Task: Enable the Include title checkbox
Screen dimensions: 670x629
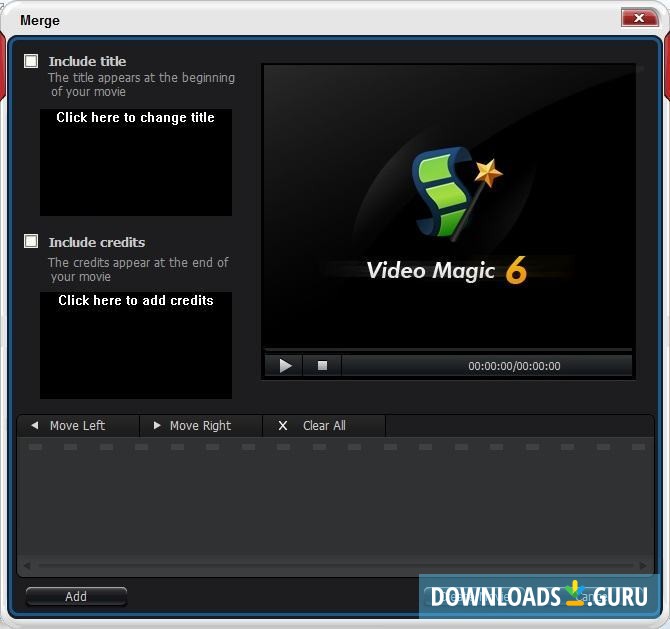Action: 31,61
